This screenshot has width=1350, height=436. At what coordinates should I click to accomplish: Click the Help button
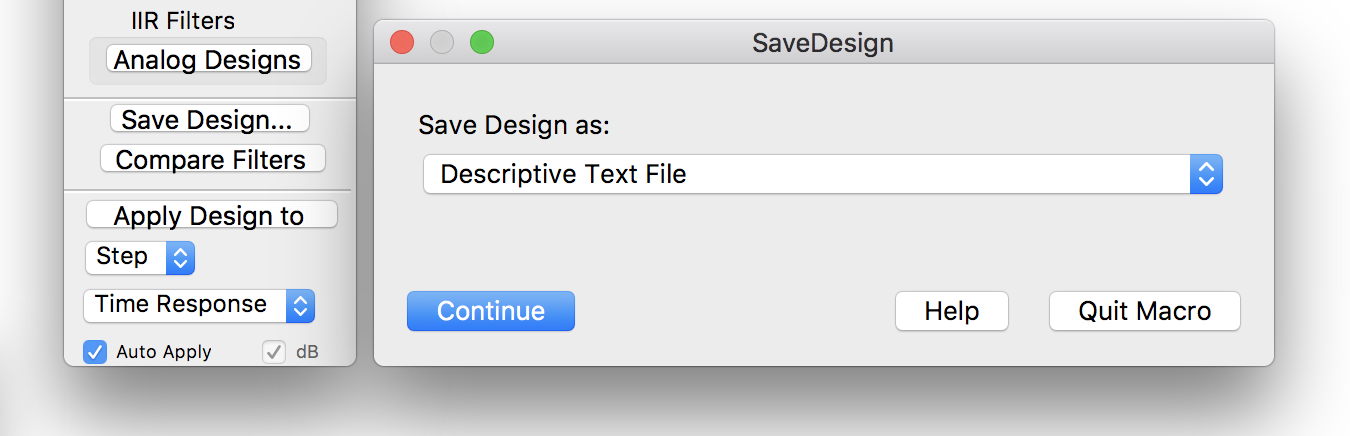tap(951, 311)
